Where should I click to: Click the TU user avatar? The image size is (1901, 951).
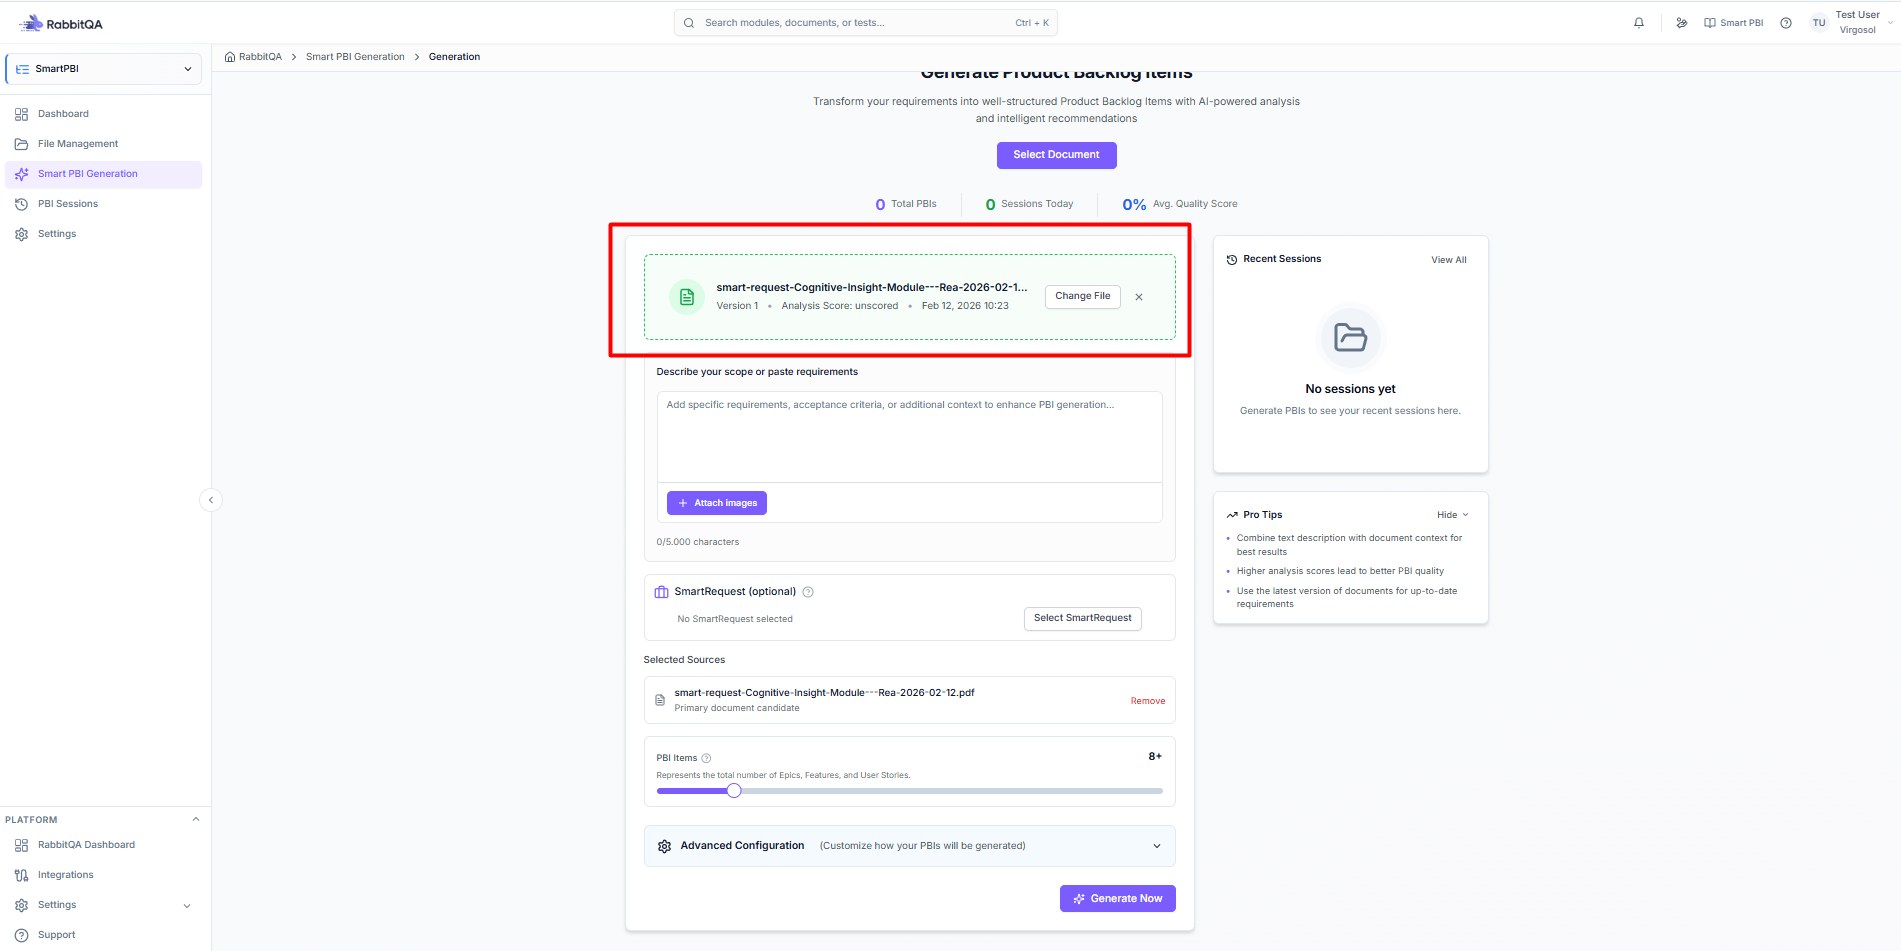point(1819,23)
